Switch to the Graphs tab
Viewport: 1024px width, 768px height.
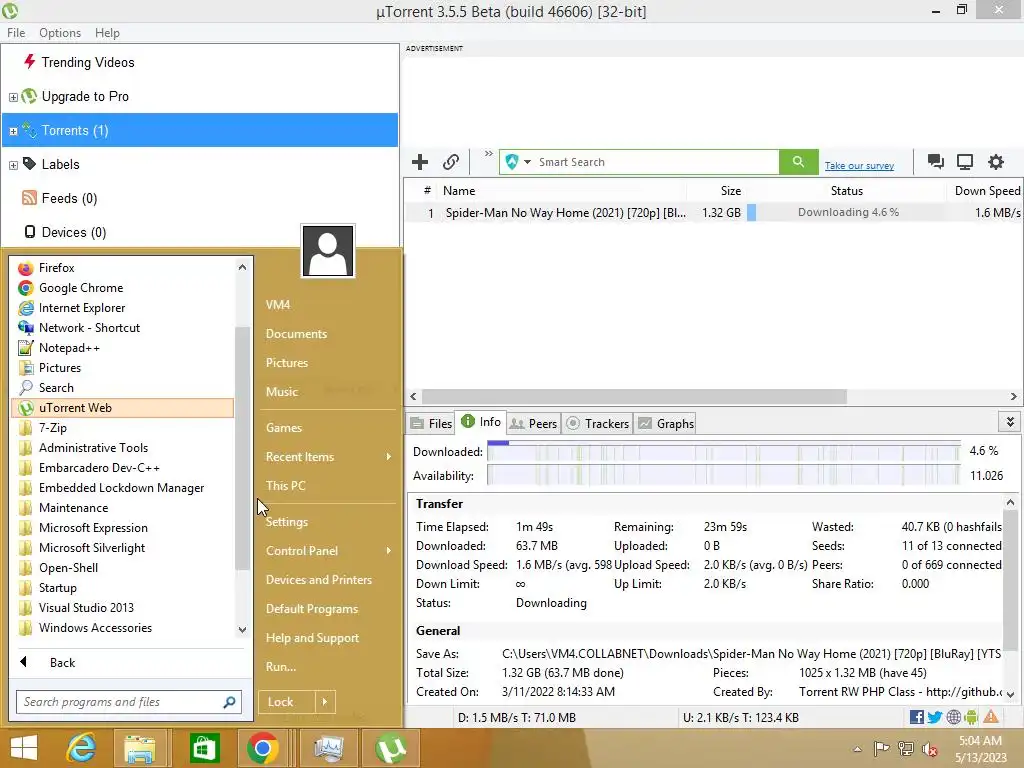coord(666,424)
